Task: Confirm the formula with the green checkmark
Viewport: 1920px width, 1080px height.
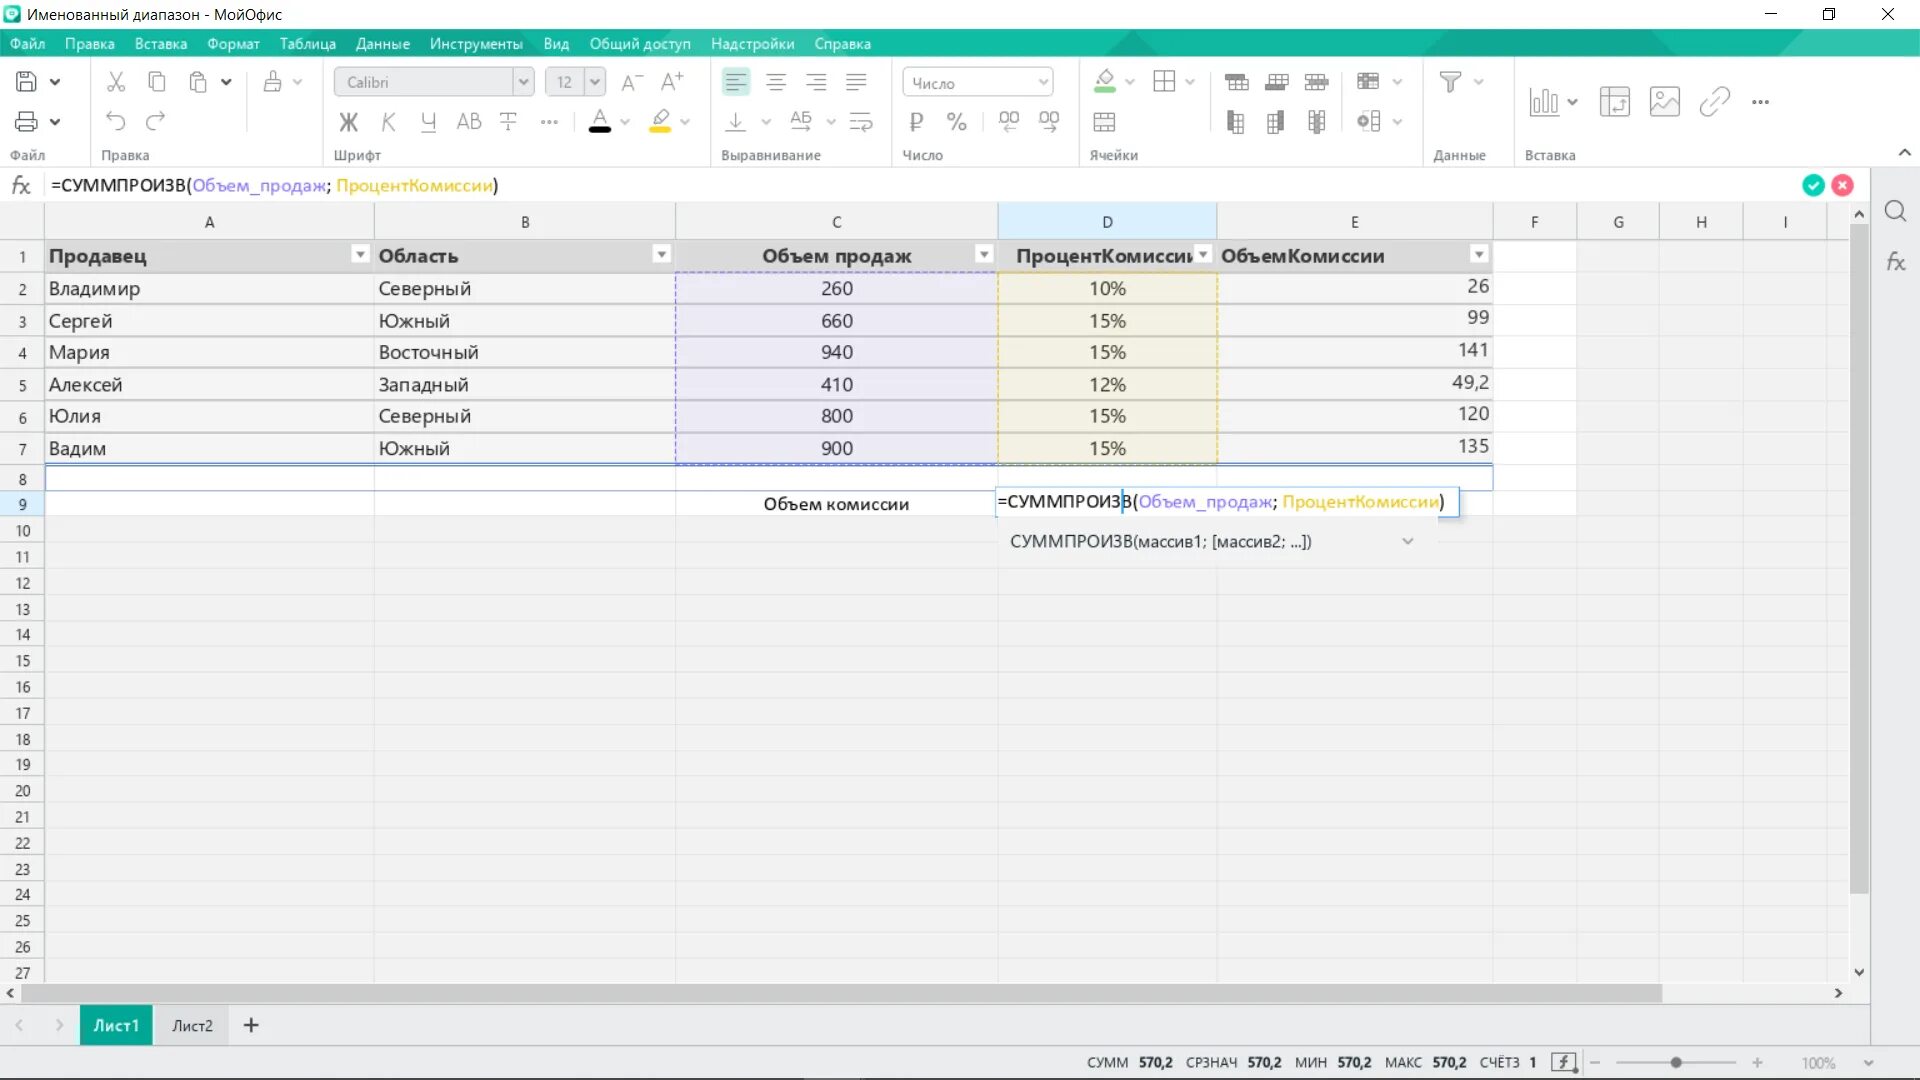Action: pyautogui.click(x=1812, y=185)
